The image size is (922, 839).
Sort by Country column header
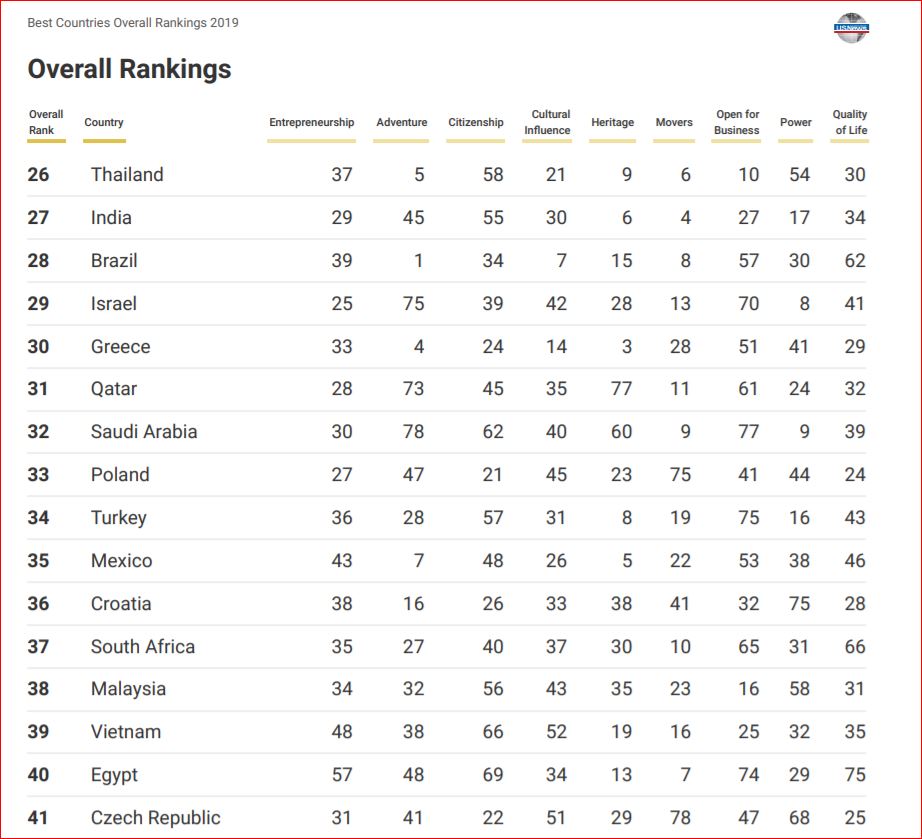coord(104,122)
